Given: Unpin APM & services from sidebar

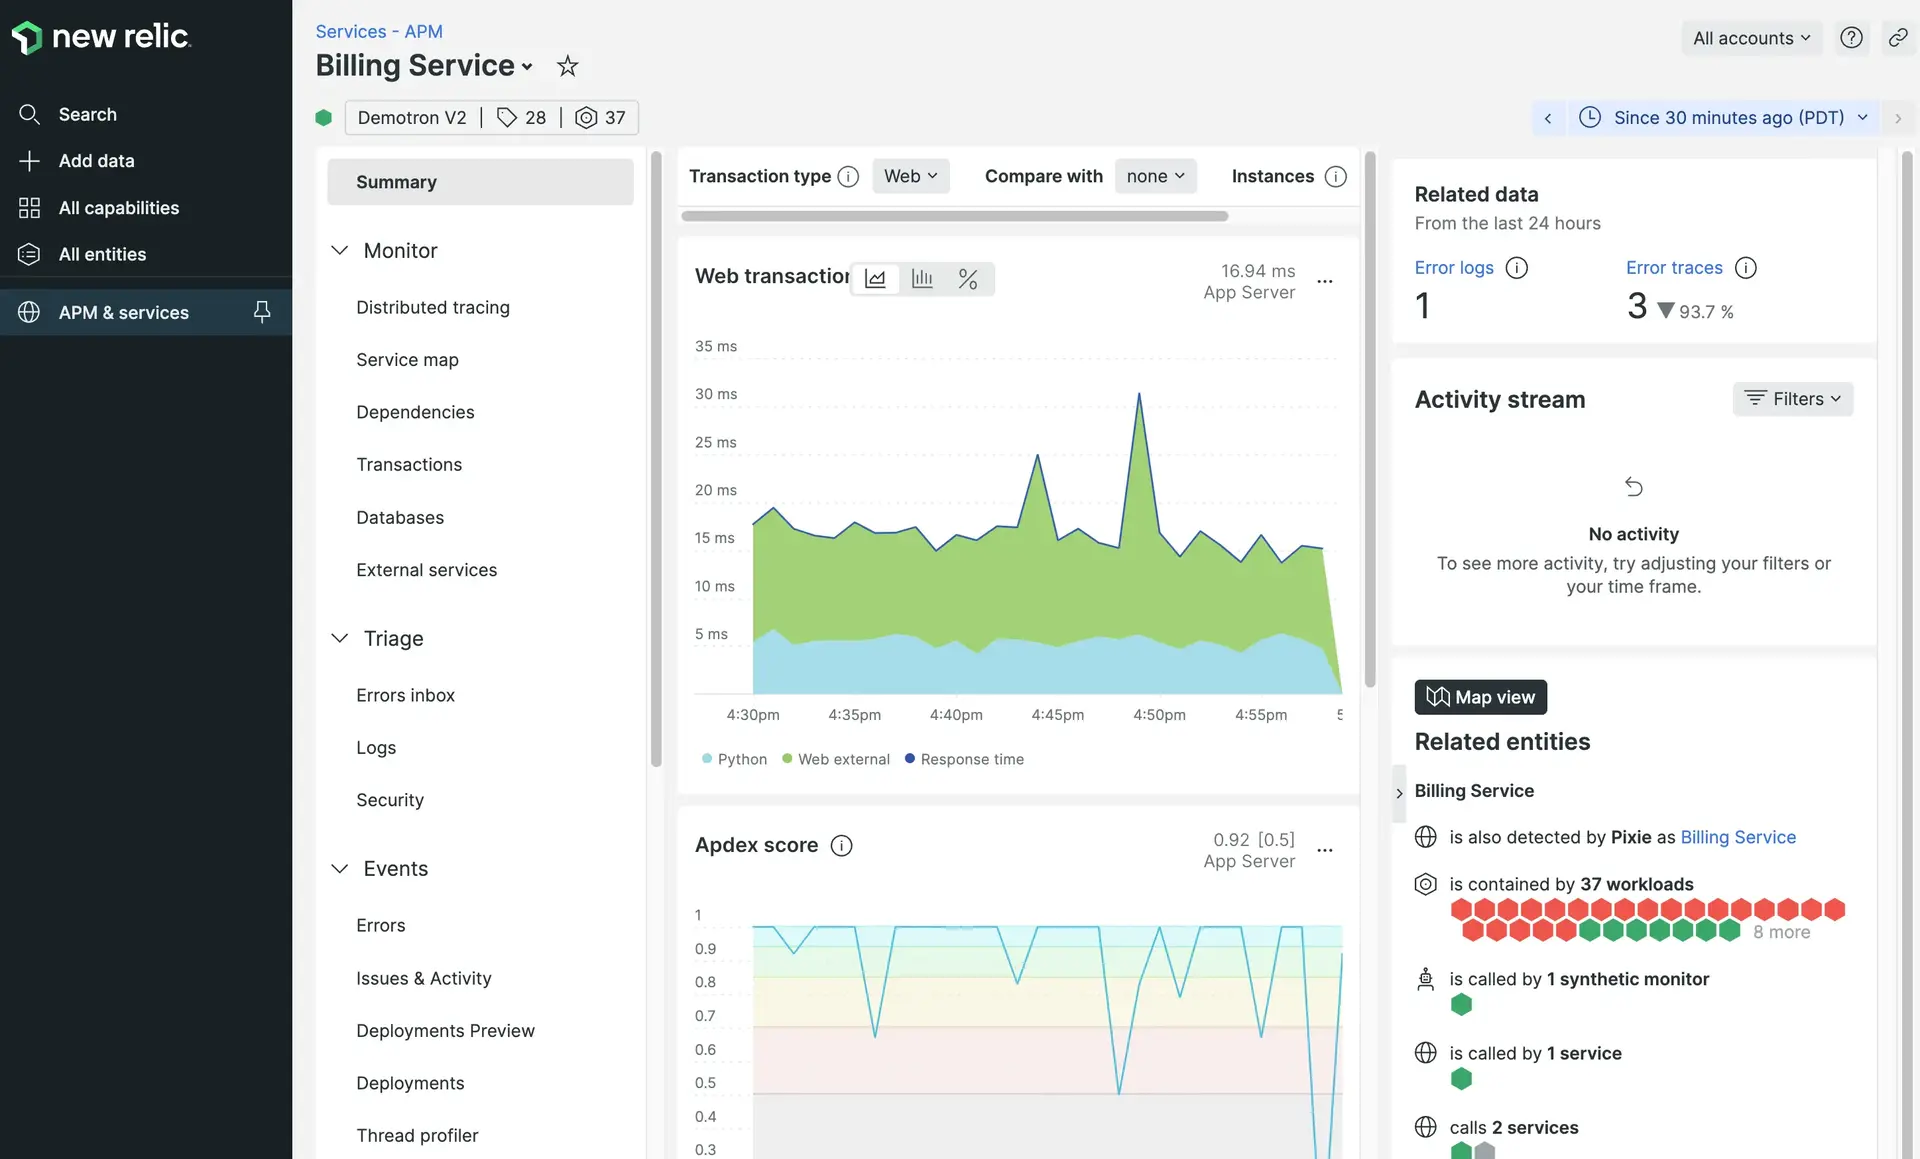Looking at the screenshot, I should (261, 312).
